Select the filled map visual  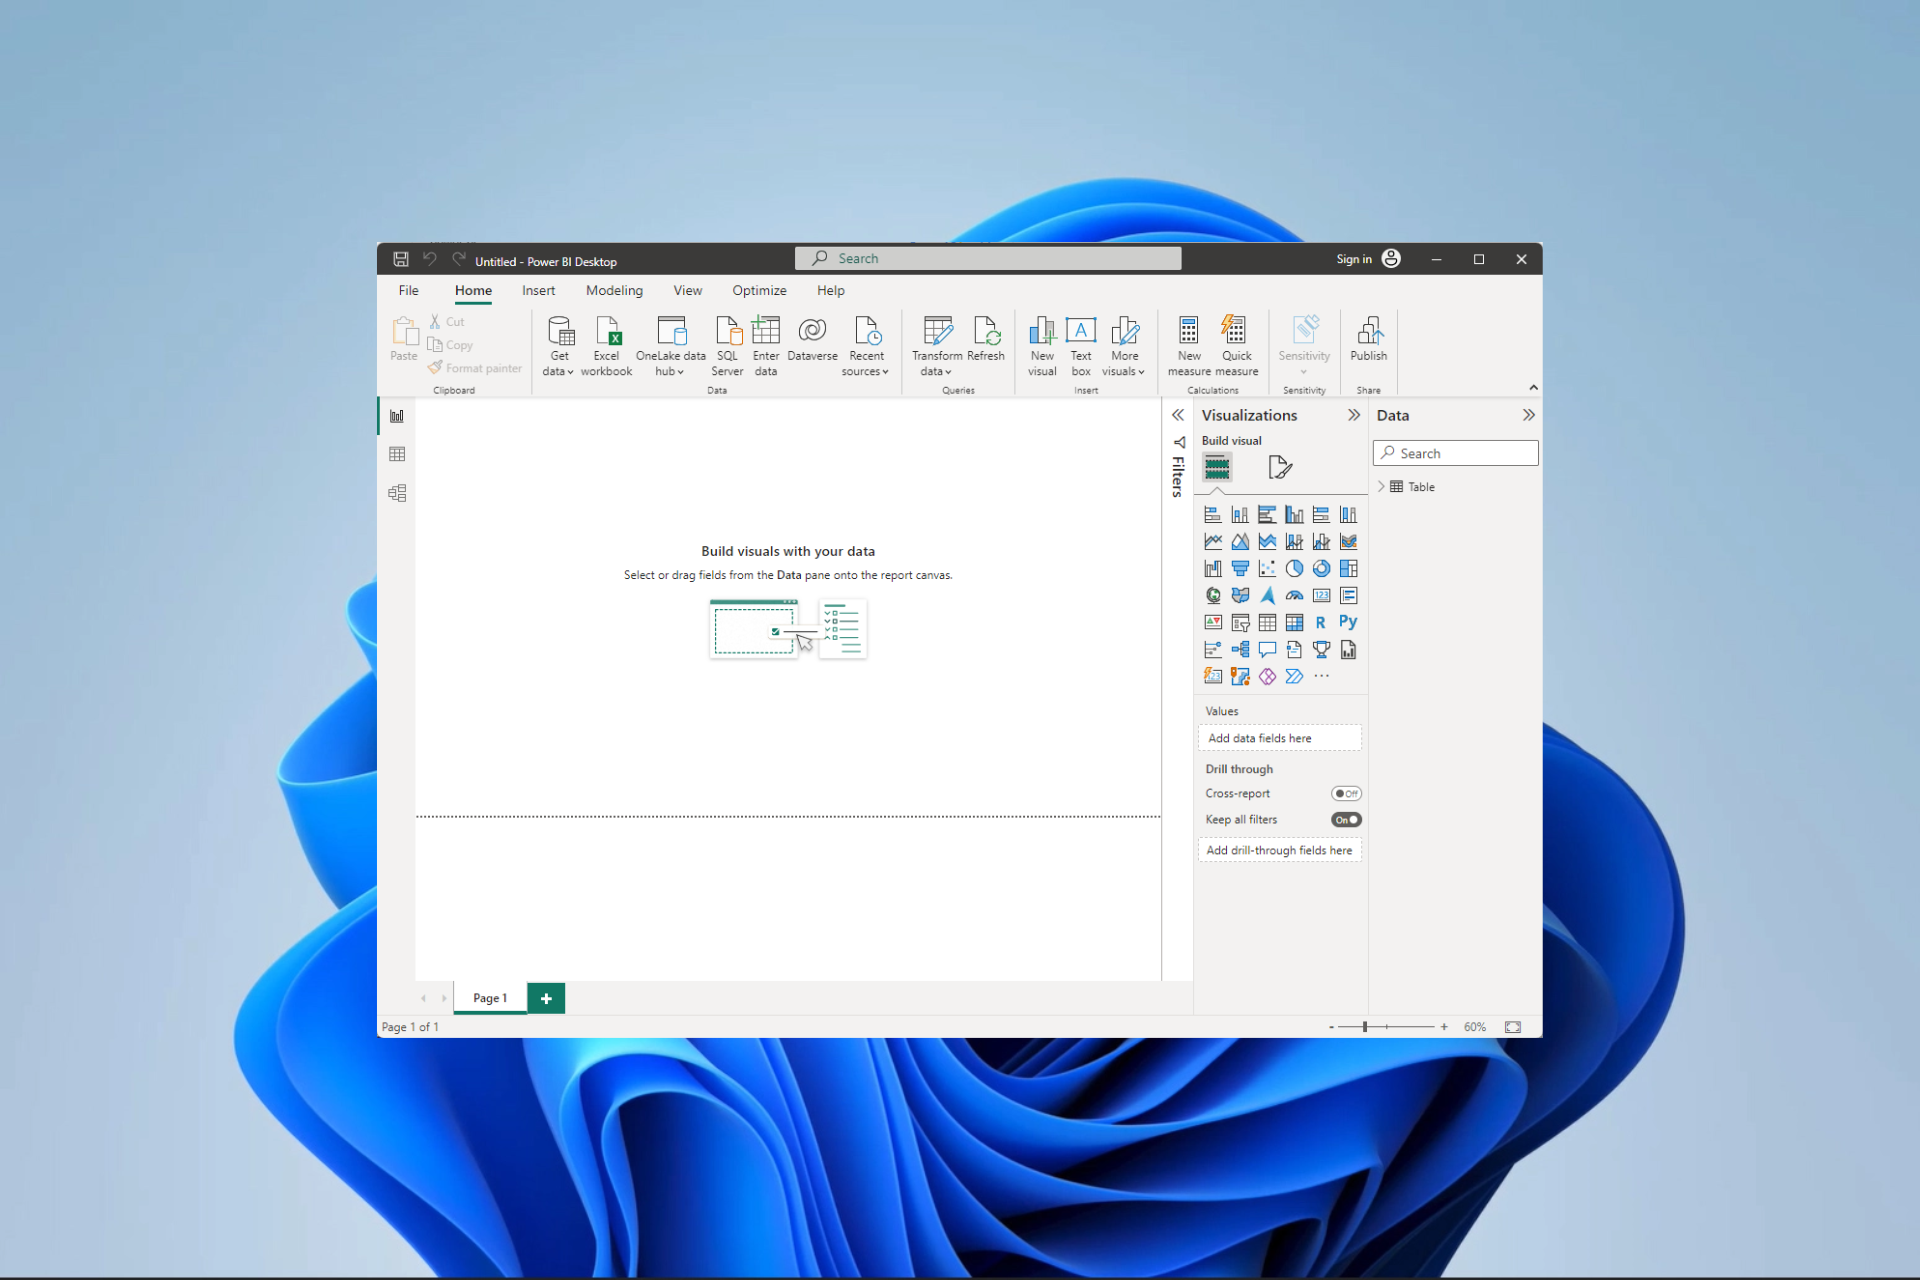click(x=1240, y=596)
